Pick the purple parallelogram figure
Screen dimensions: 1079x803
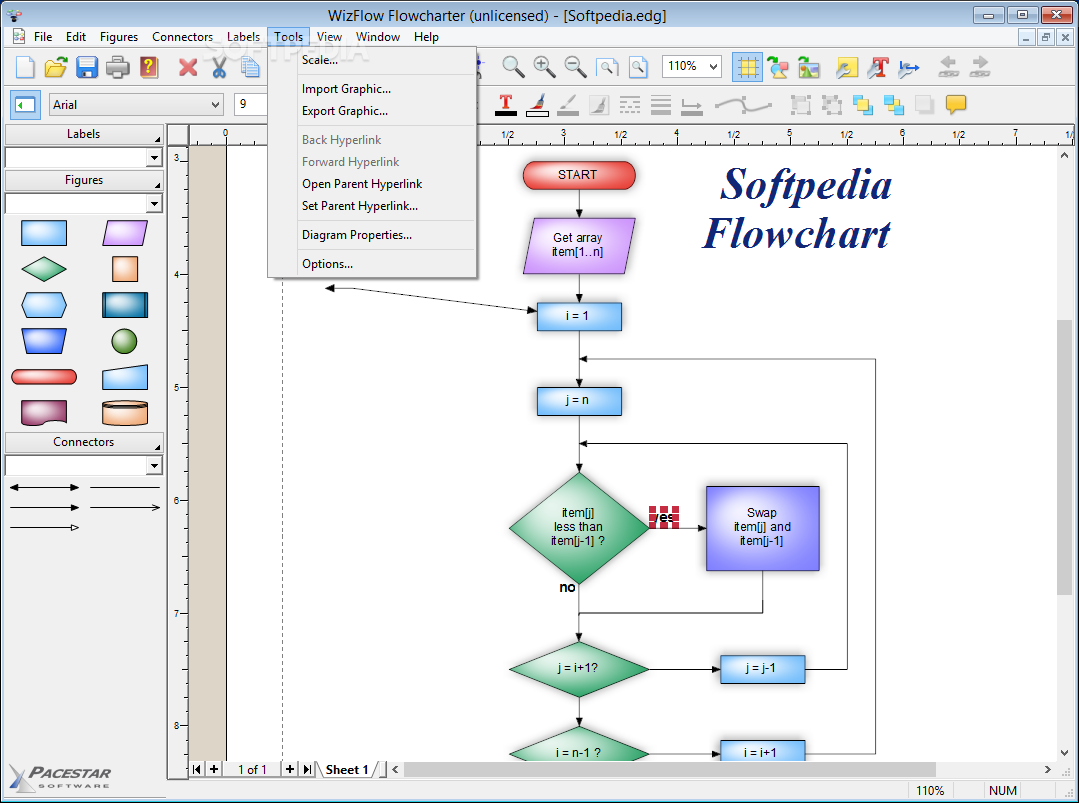pyautogui.click(x=125, y=233)
